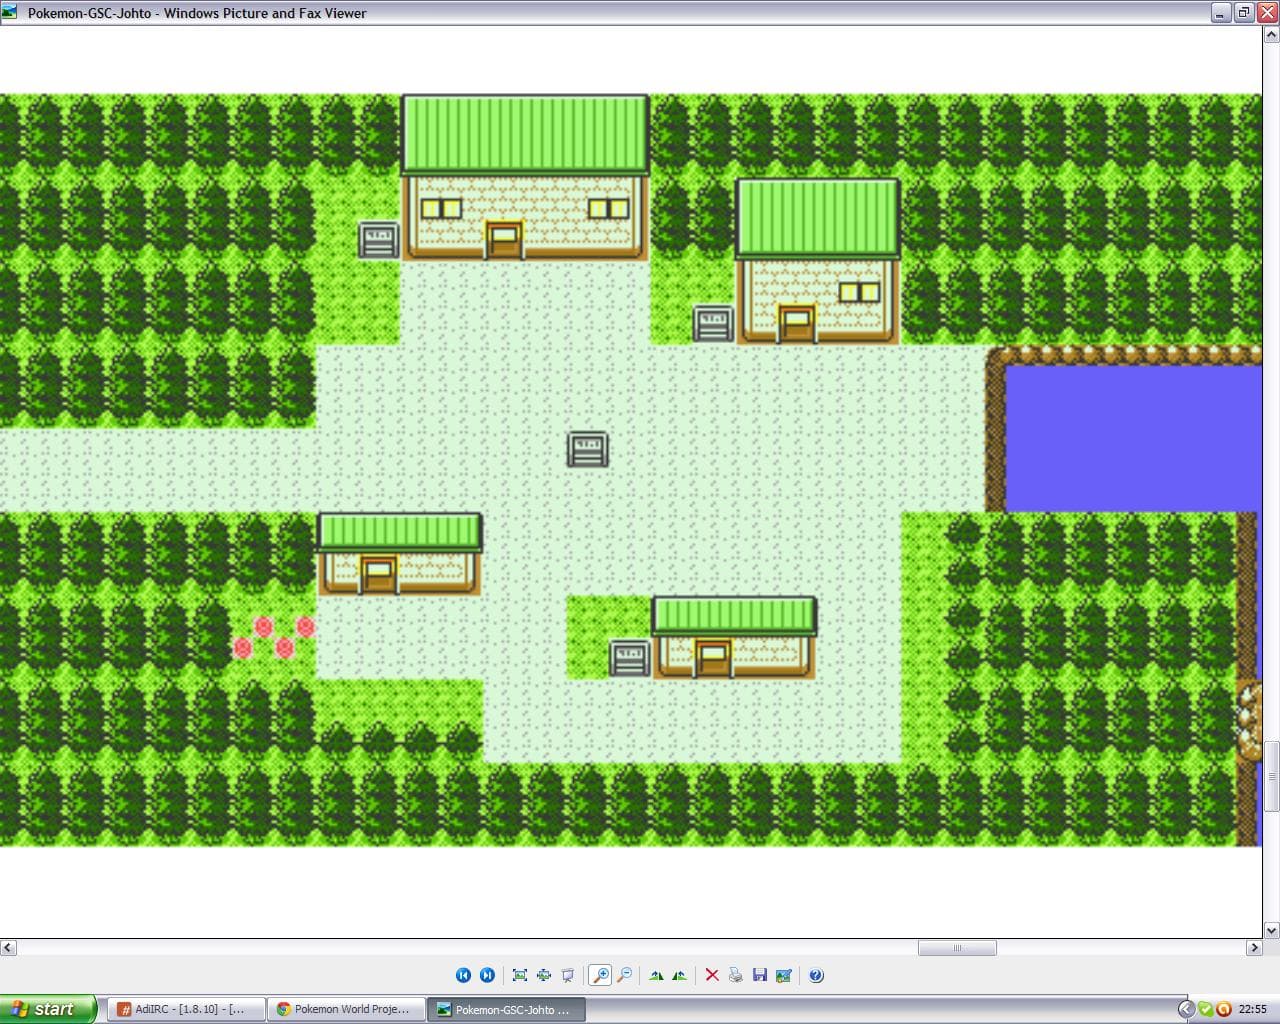Rotate the image clockwise
Image resolution: width=1280 pixels, height=1024 pixels.
pos(656,975)
